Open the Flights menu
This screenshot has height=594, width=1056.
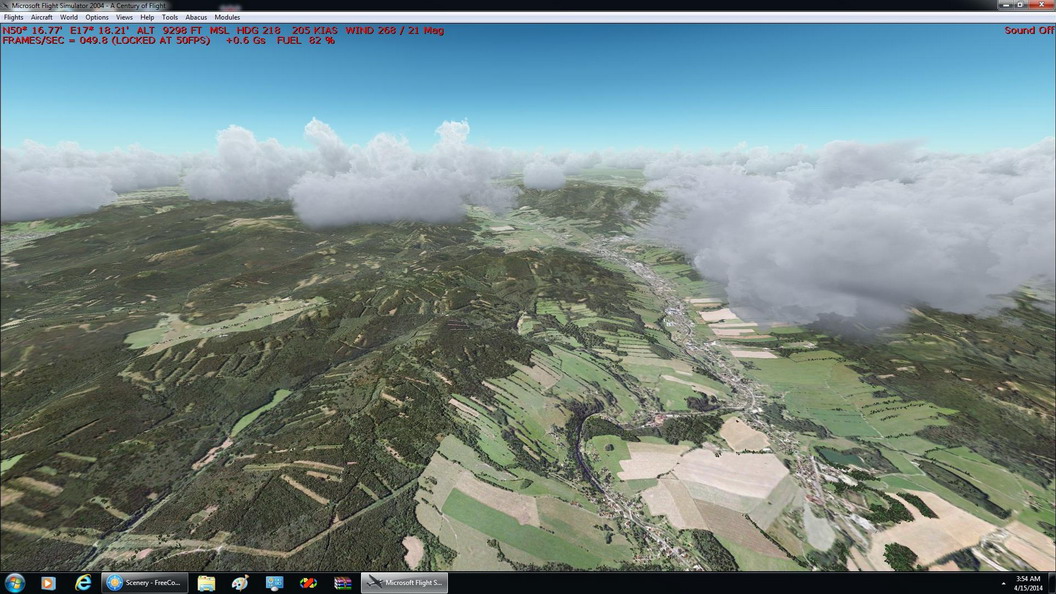click(13, 18)
